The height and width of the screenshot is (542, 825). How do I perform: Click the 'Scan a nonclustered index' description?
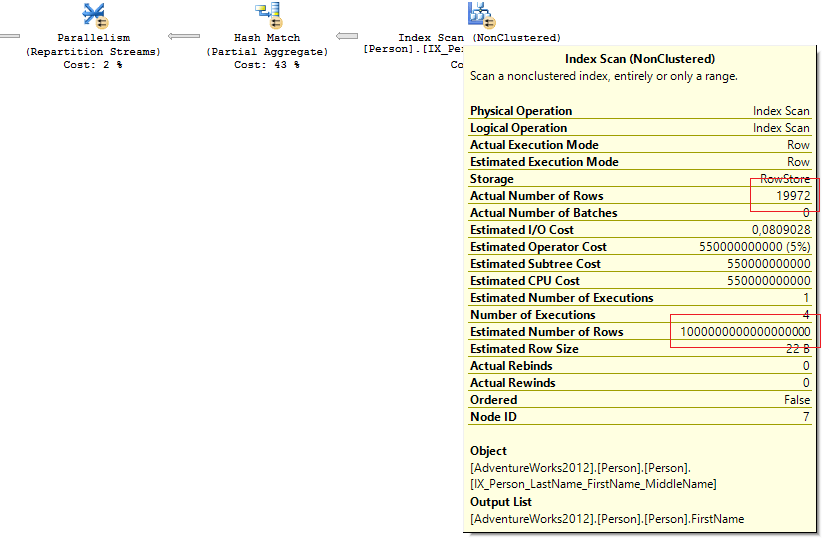[603, 76]
